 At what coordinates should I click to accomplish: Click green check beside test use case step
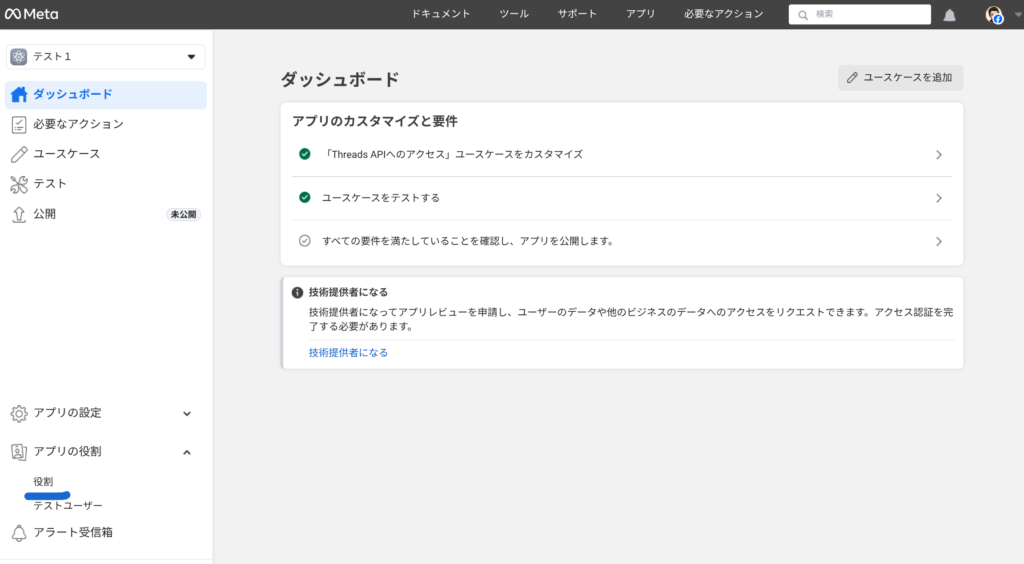tap(305, 198)
